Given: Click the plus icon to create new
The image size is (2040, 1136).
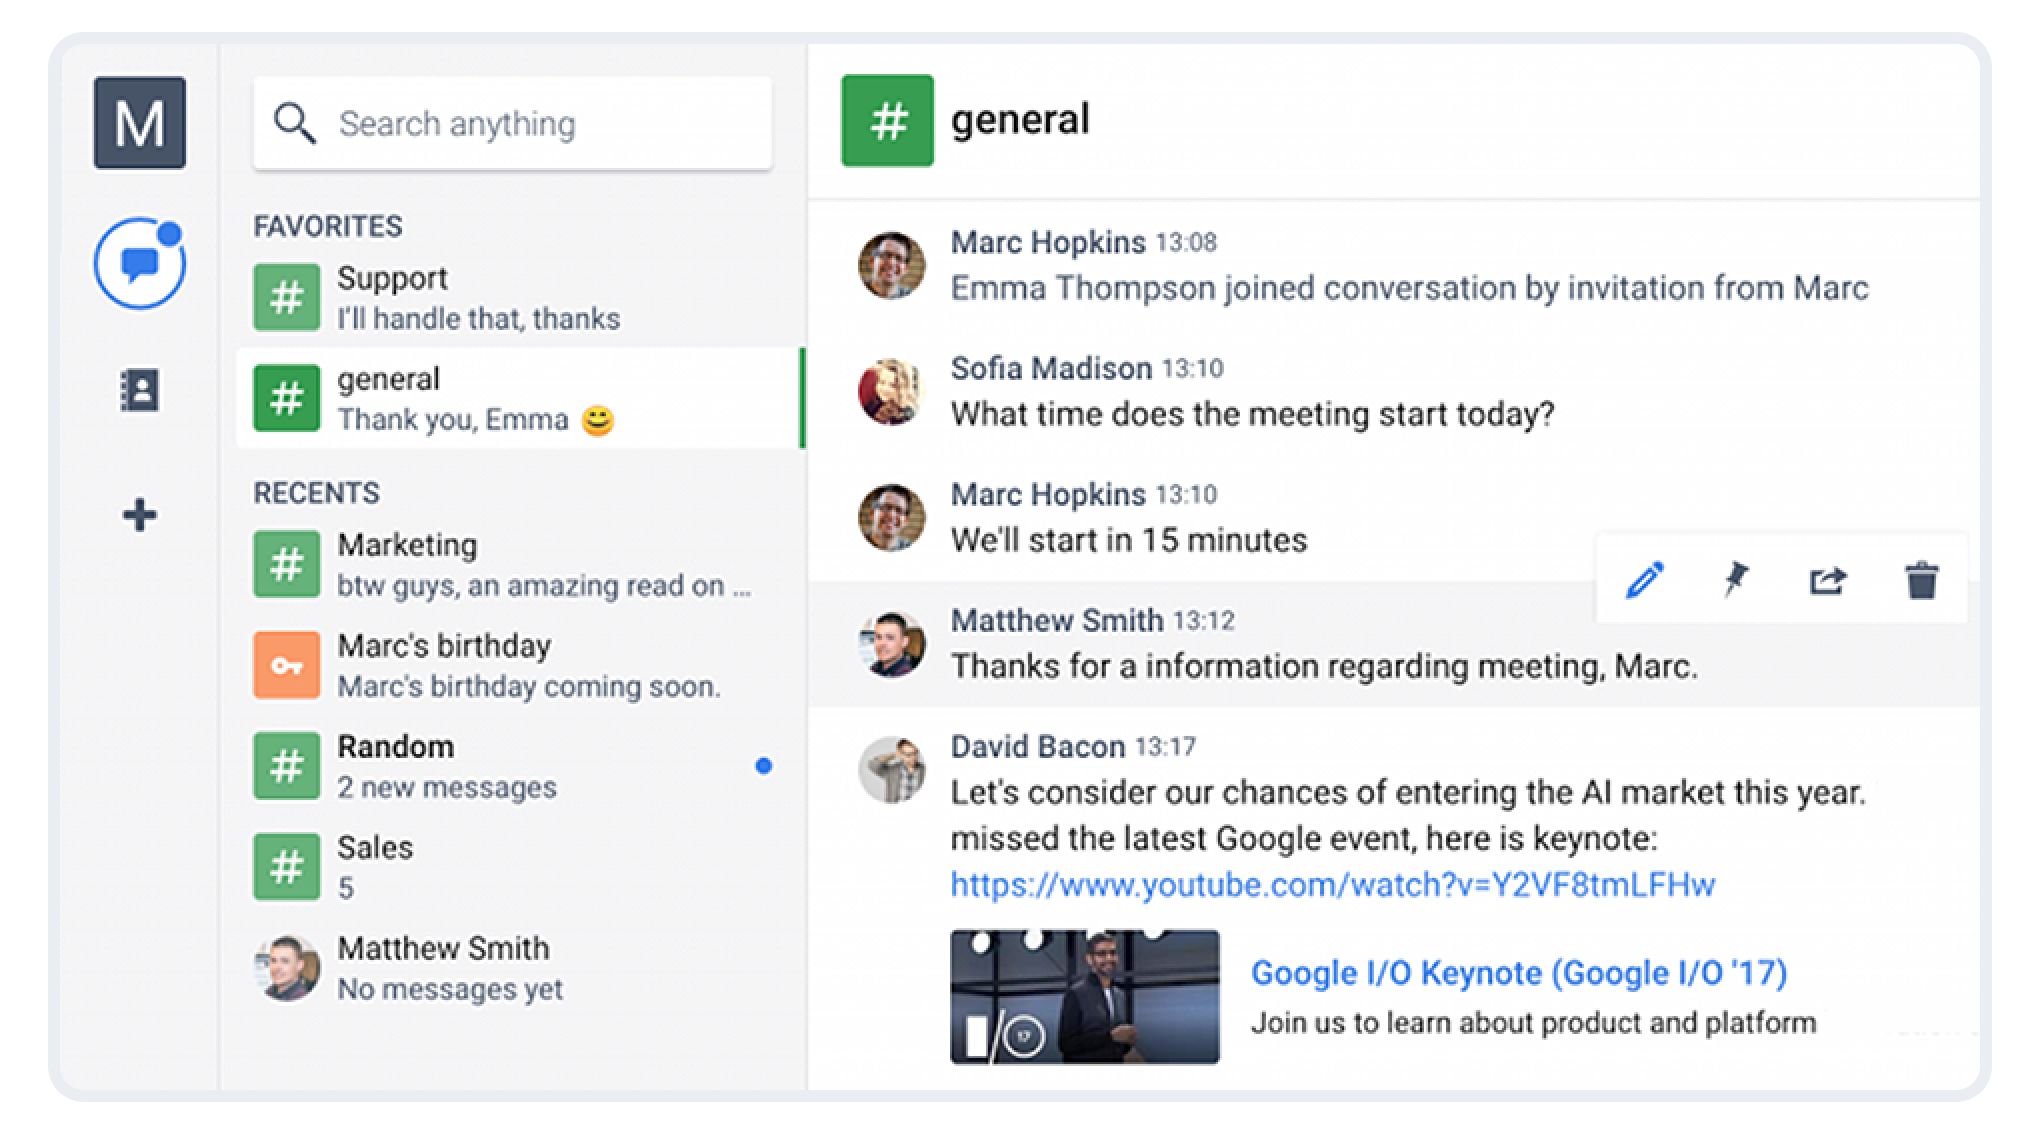Looking at the screenshot, I should [x=139, y=515].
